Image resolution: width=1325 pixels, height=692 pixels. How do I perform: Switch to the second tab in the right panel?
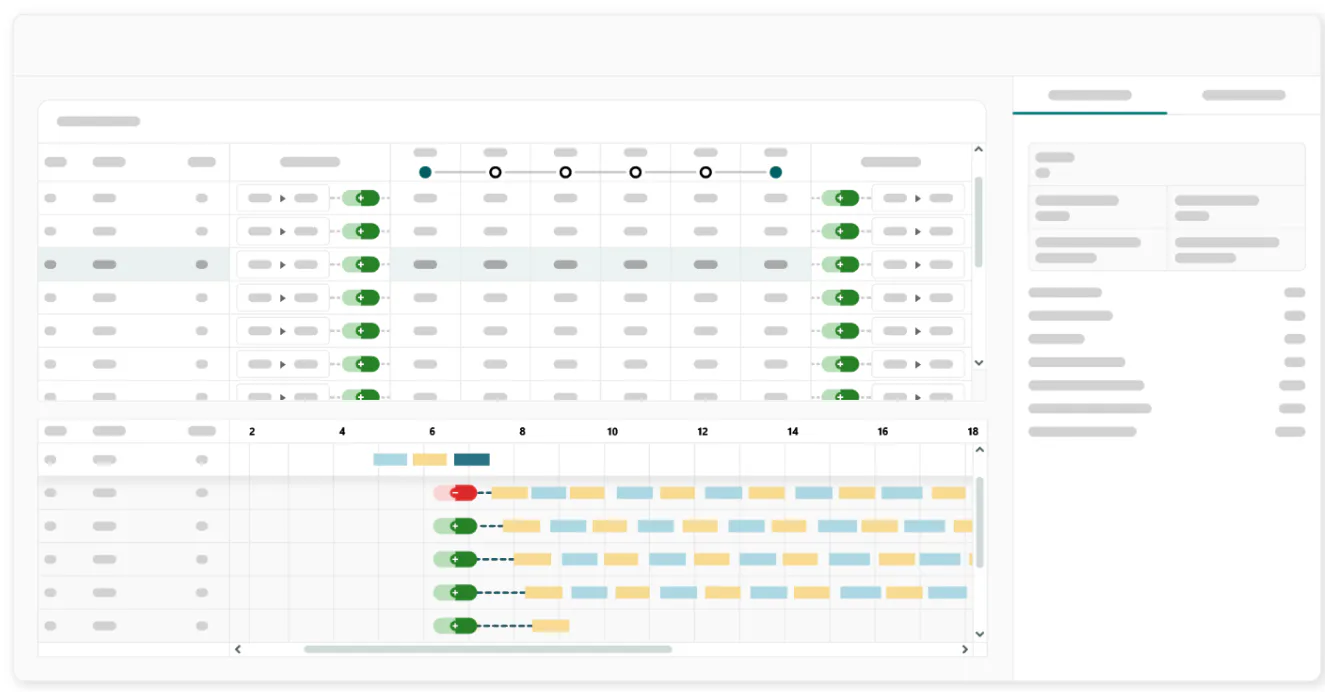(1244, 96)
